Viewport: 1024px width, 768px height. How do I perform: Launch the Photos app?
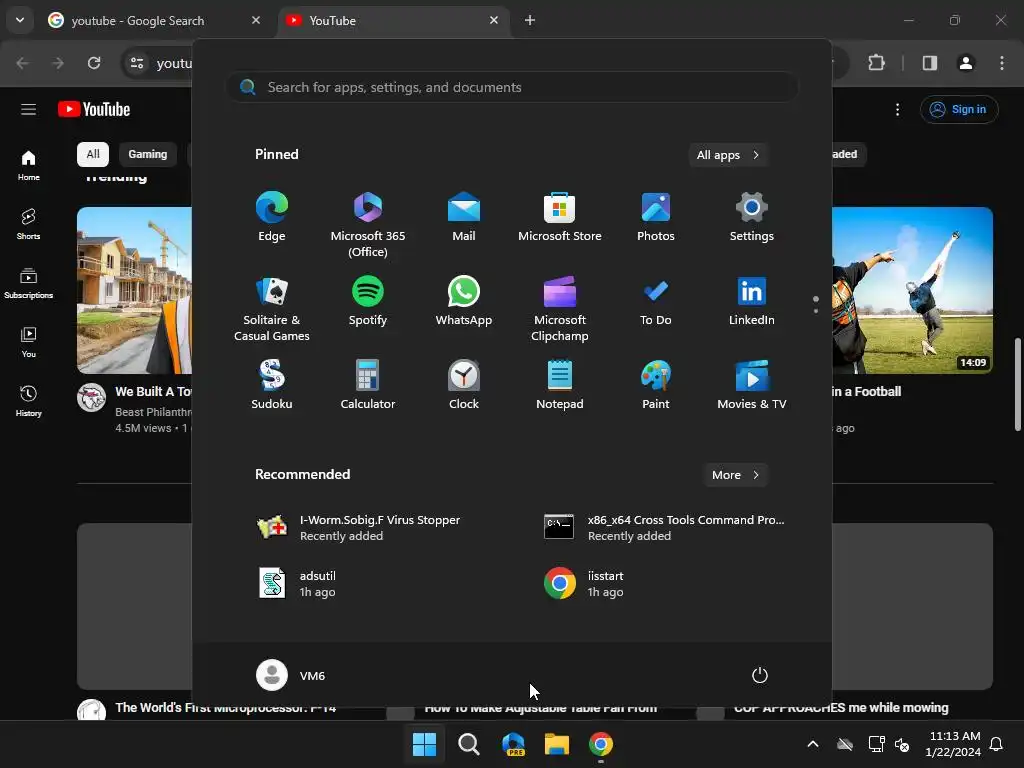pyautogui.click(x=656, y=217)
